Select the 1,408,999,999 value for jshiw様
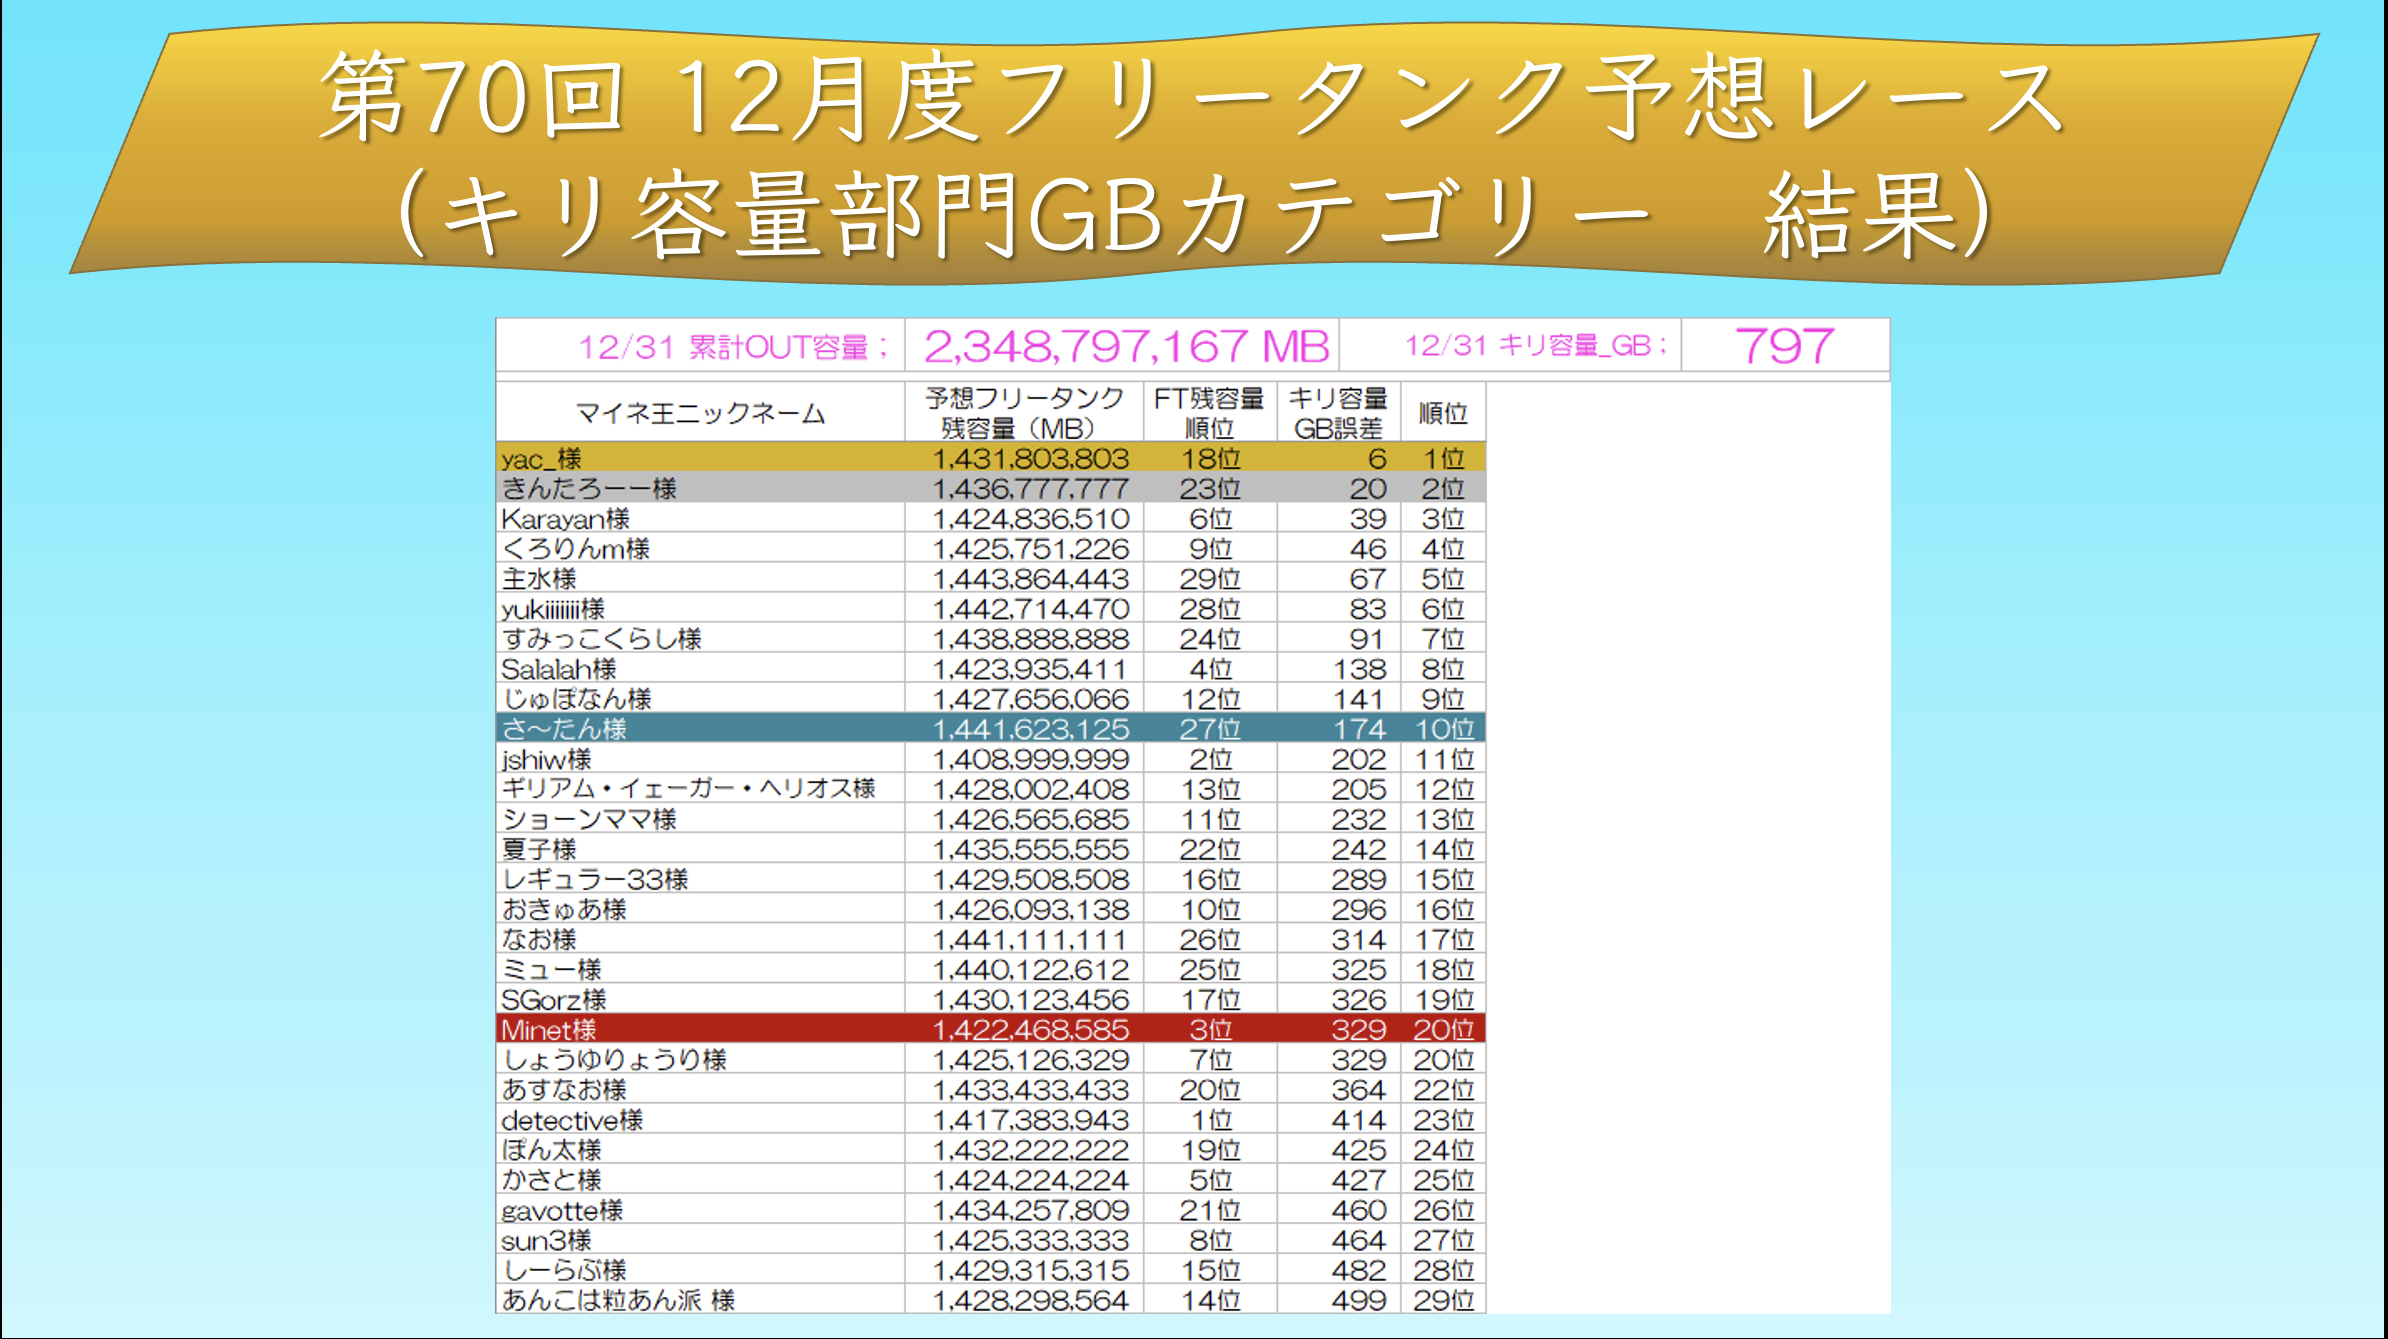 (1030, 759)
